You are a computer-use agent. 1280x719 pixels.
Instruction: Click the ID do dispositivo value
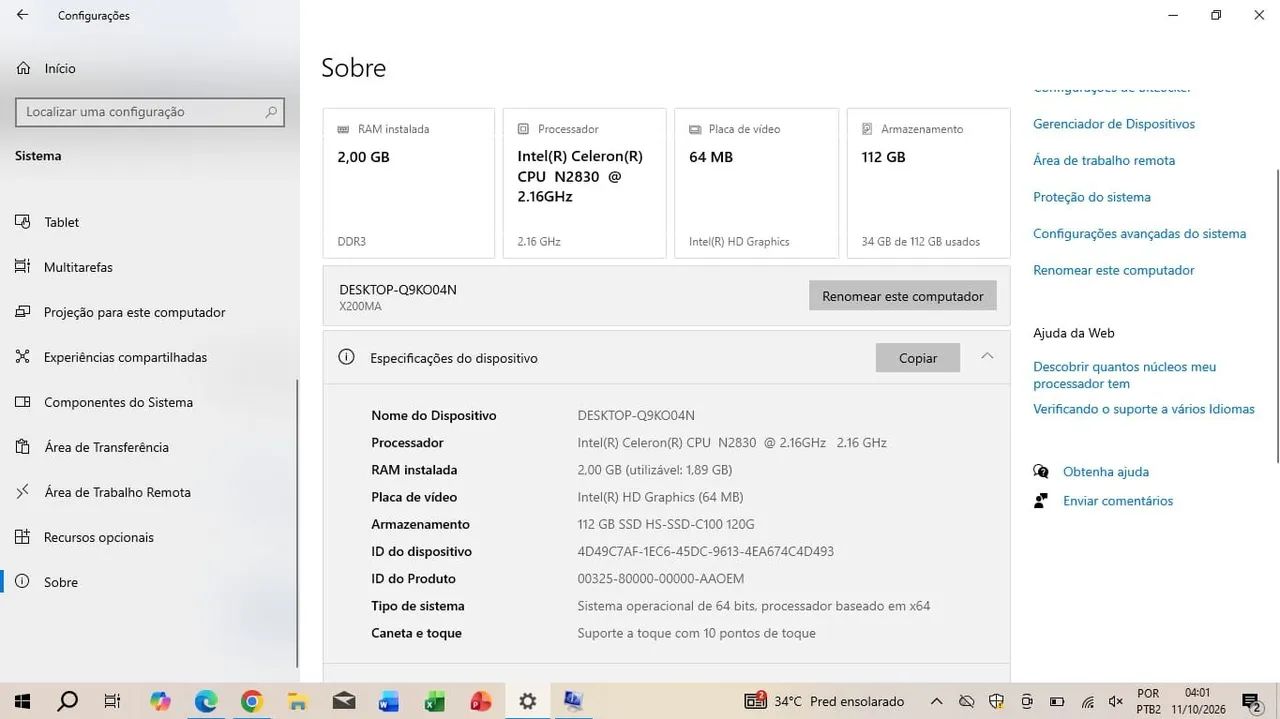pos(706,551)
